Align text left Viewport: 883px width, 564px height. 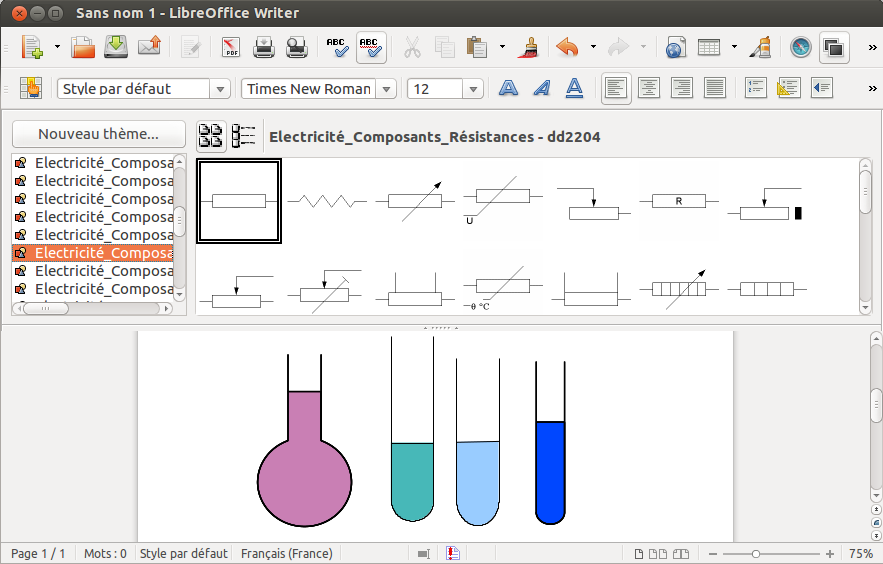(616, 88)
